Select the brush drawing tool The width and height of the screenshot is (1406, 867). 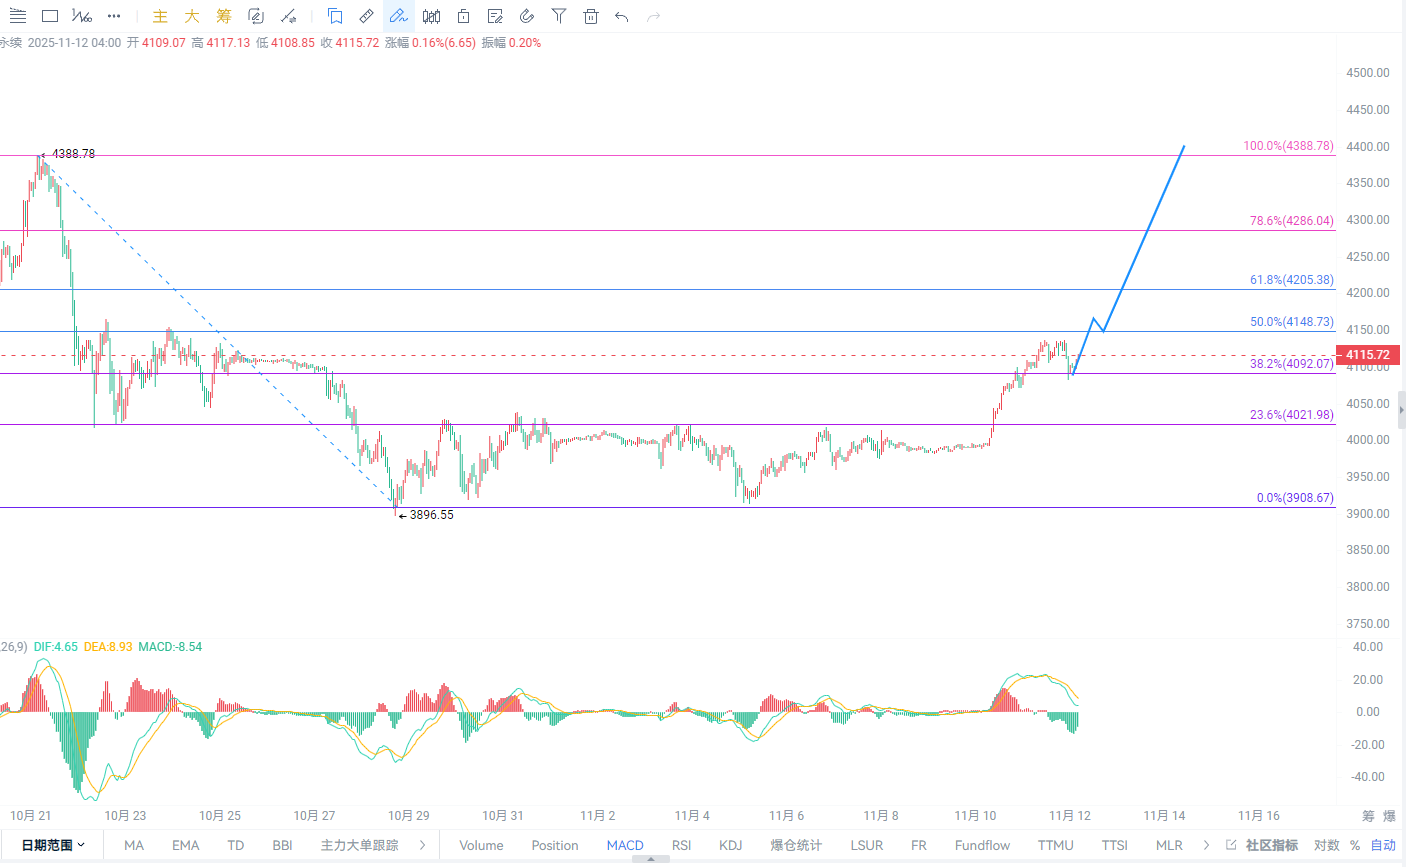pyautogui.click(x=398, y=16)
